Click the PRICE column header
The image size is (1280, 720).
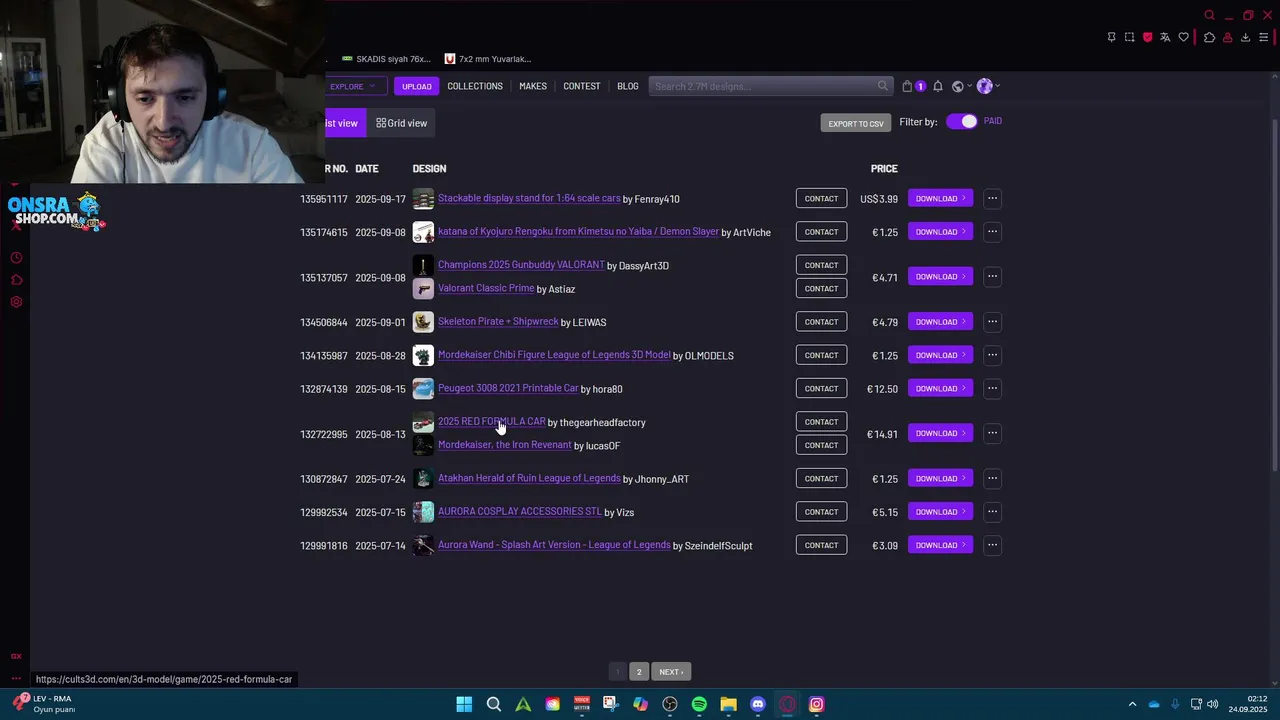click(884, 168)
